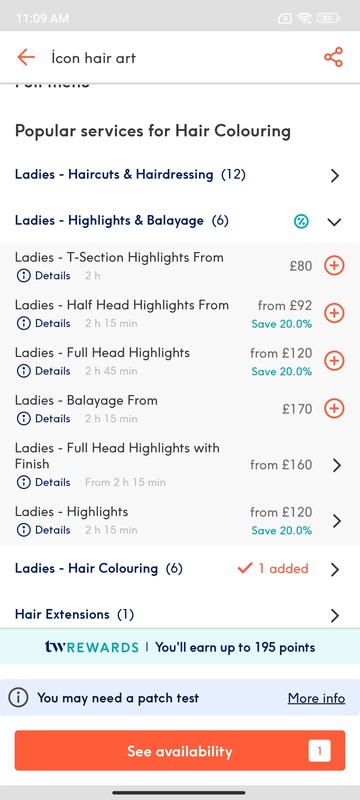
Task: Open Ladies - Highlights options chevron
Action: pyautogui.click(x=336, y=521)
